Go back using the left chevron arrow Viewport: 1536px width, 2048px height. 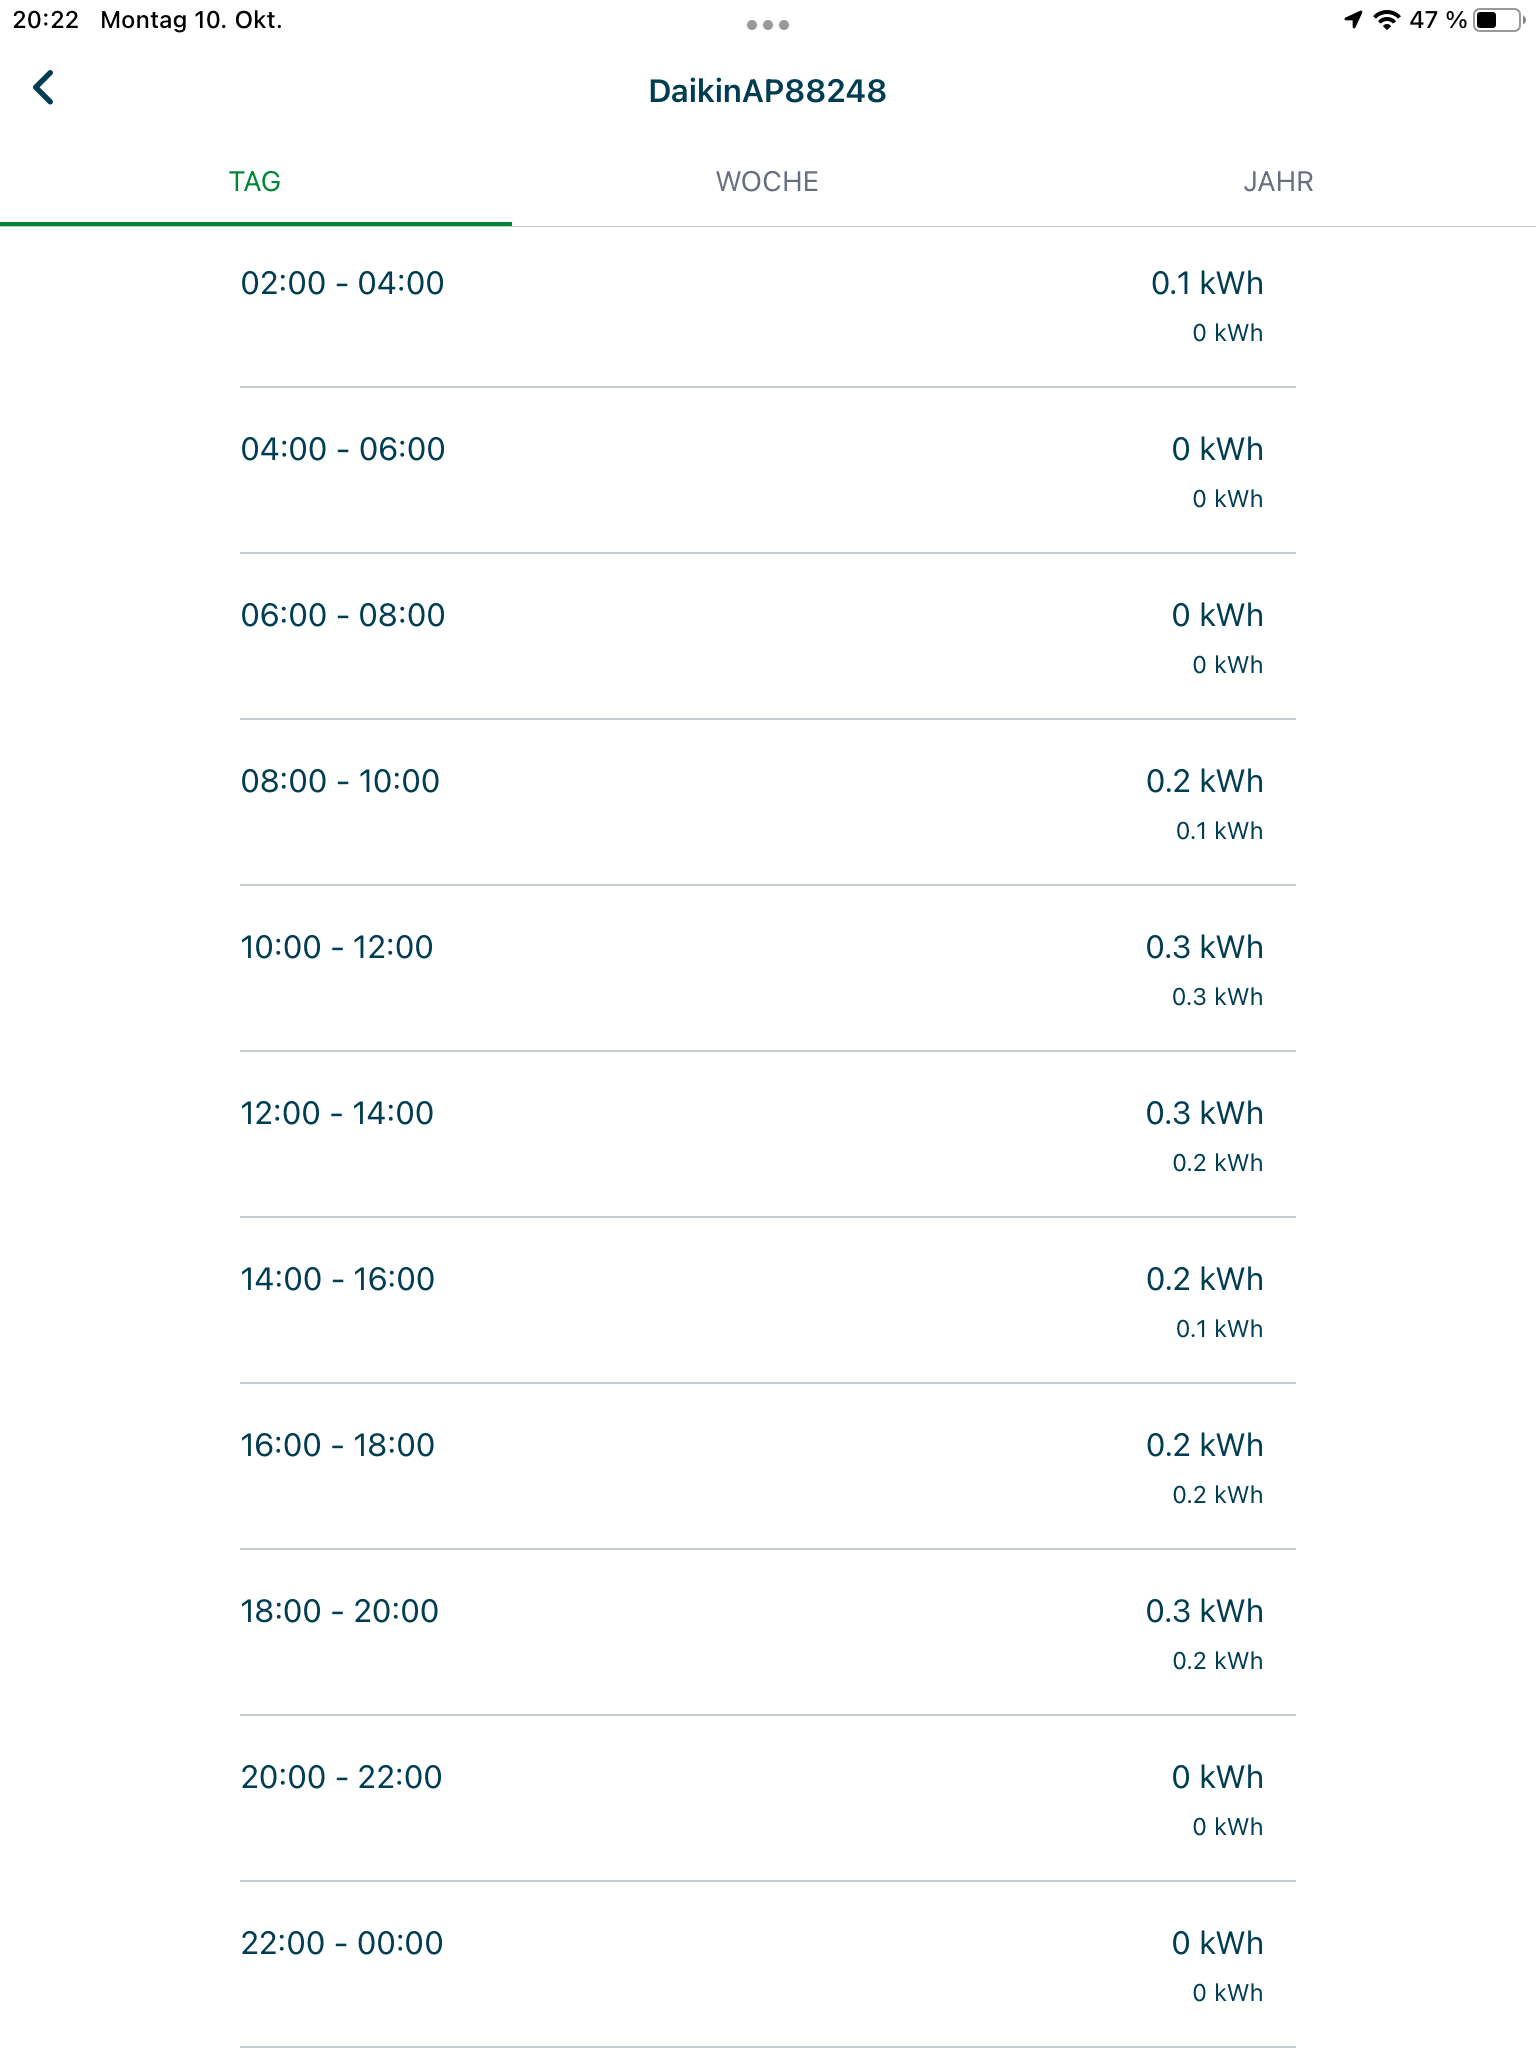click(x=43, y=88)
